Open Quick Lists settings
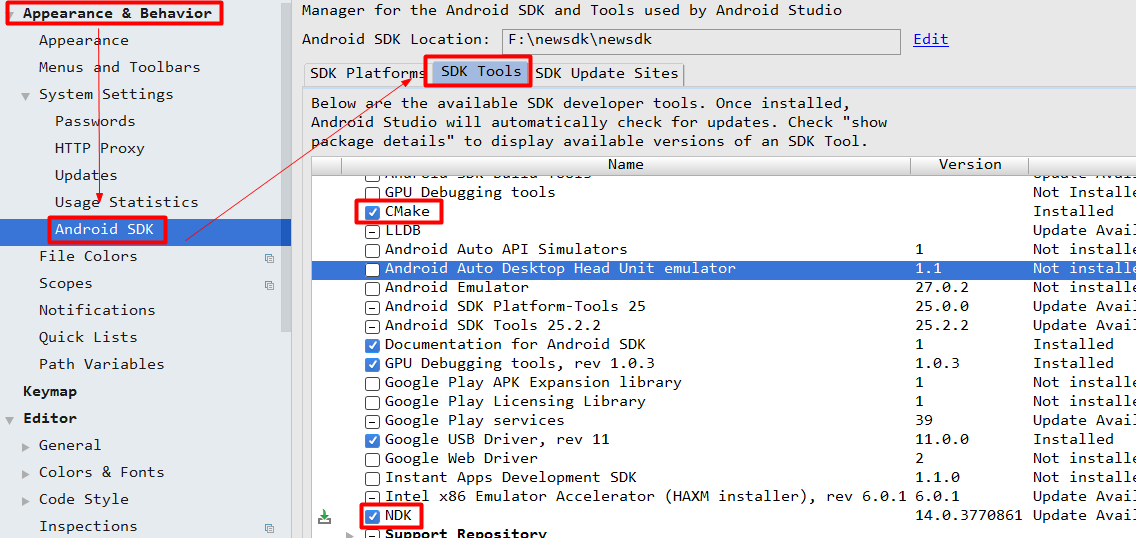Screen dimensions: 1136x538 [88, 337]
